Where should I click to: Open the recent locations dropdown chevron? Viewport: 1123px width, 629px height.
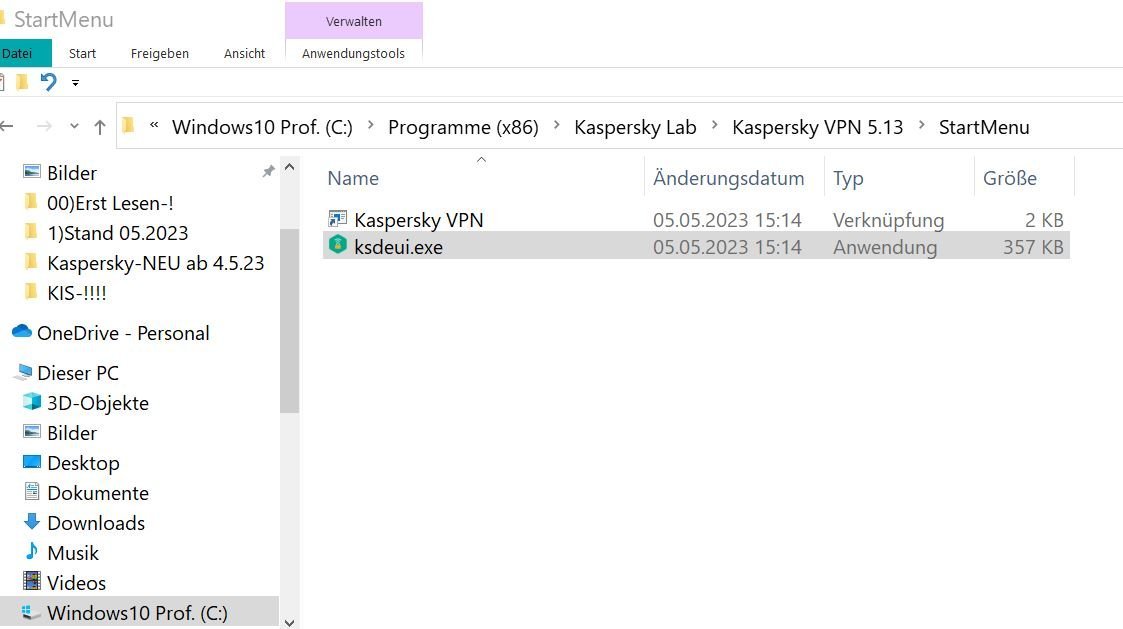click(74, 127)
